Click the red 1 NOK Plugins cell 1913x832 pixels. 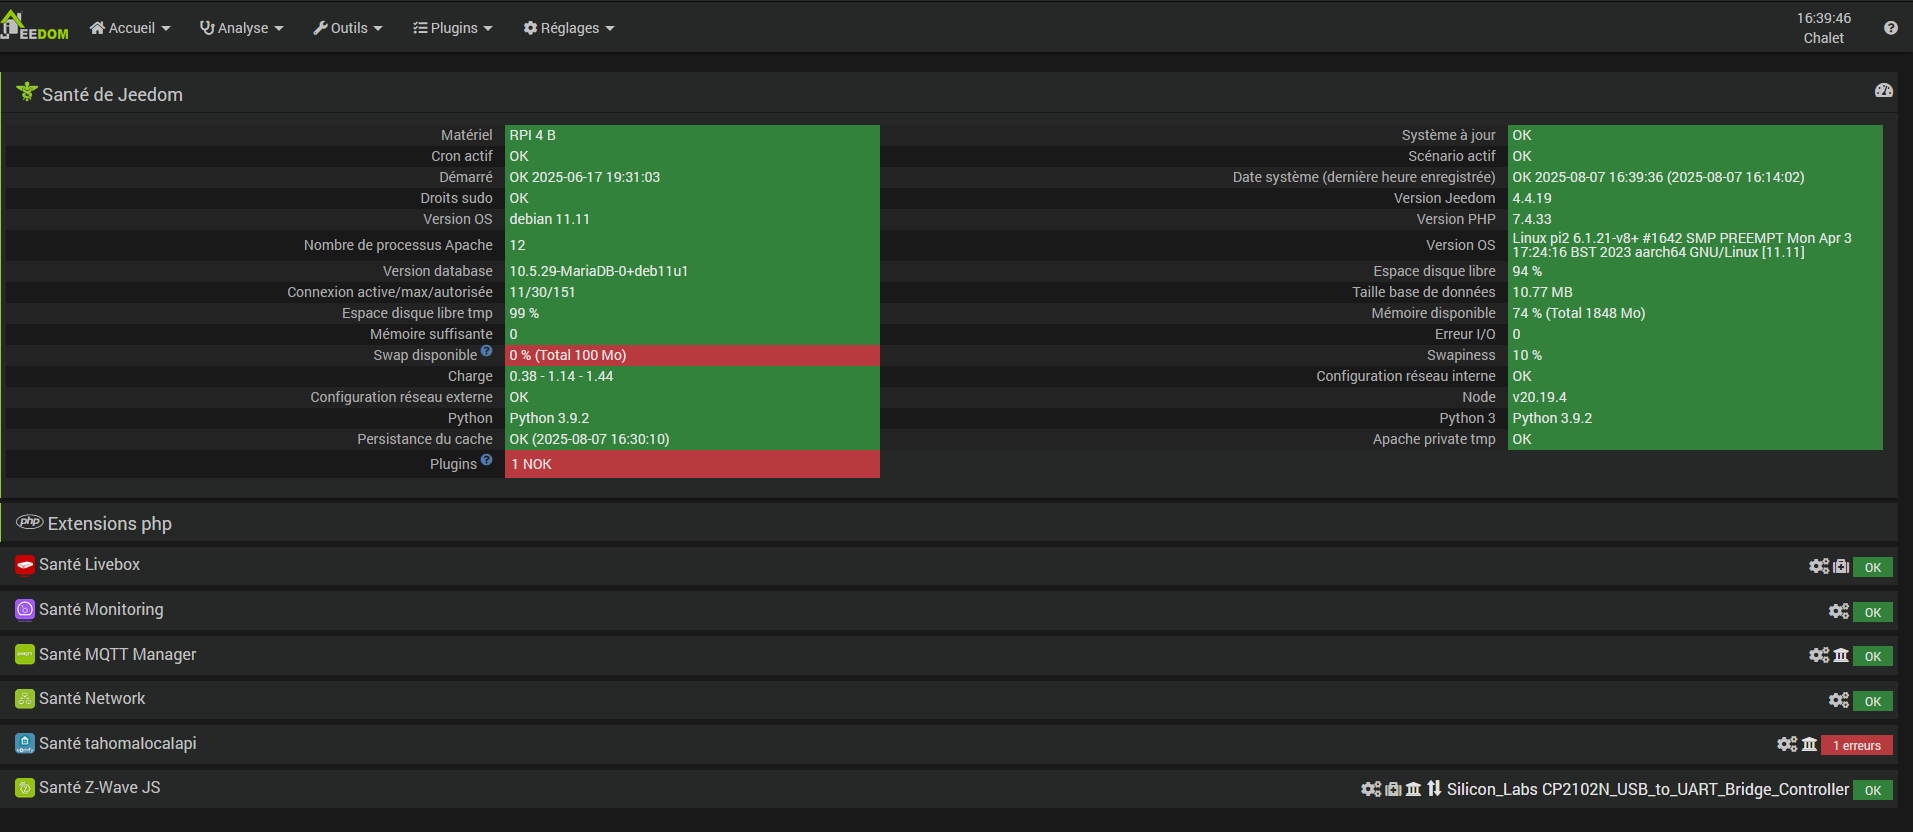(x=692, y=464)
